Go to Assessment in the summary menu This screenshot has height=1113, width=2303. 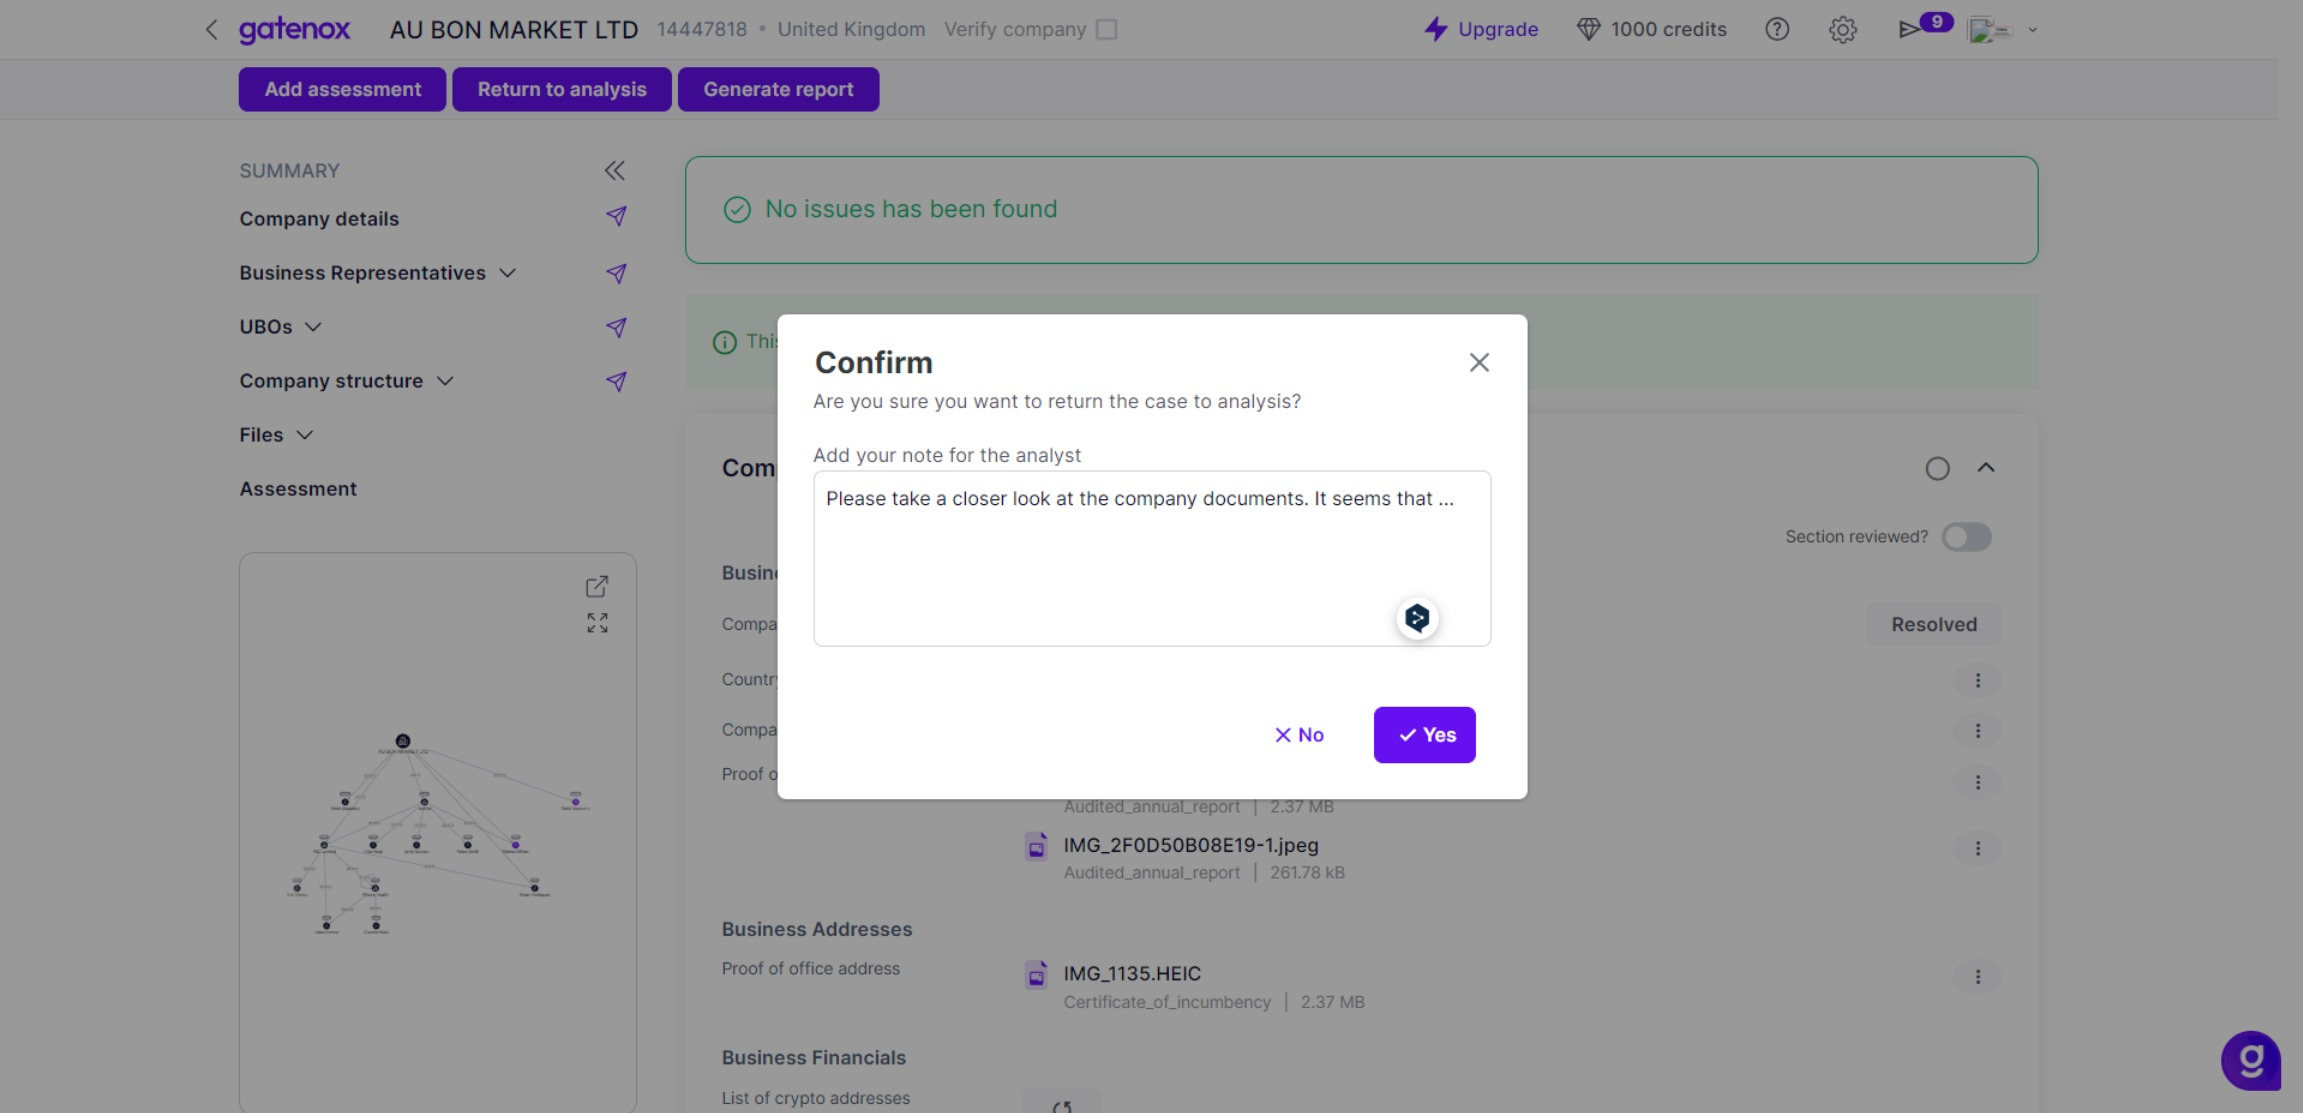pos(298,489)
